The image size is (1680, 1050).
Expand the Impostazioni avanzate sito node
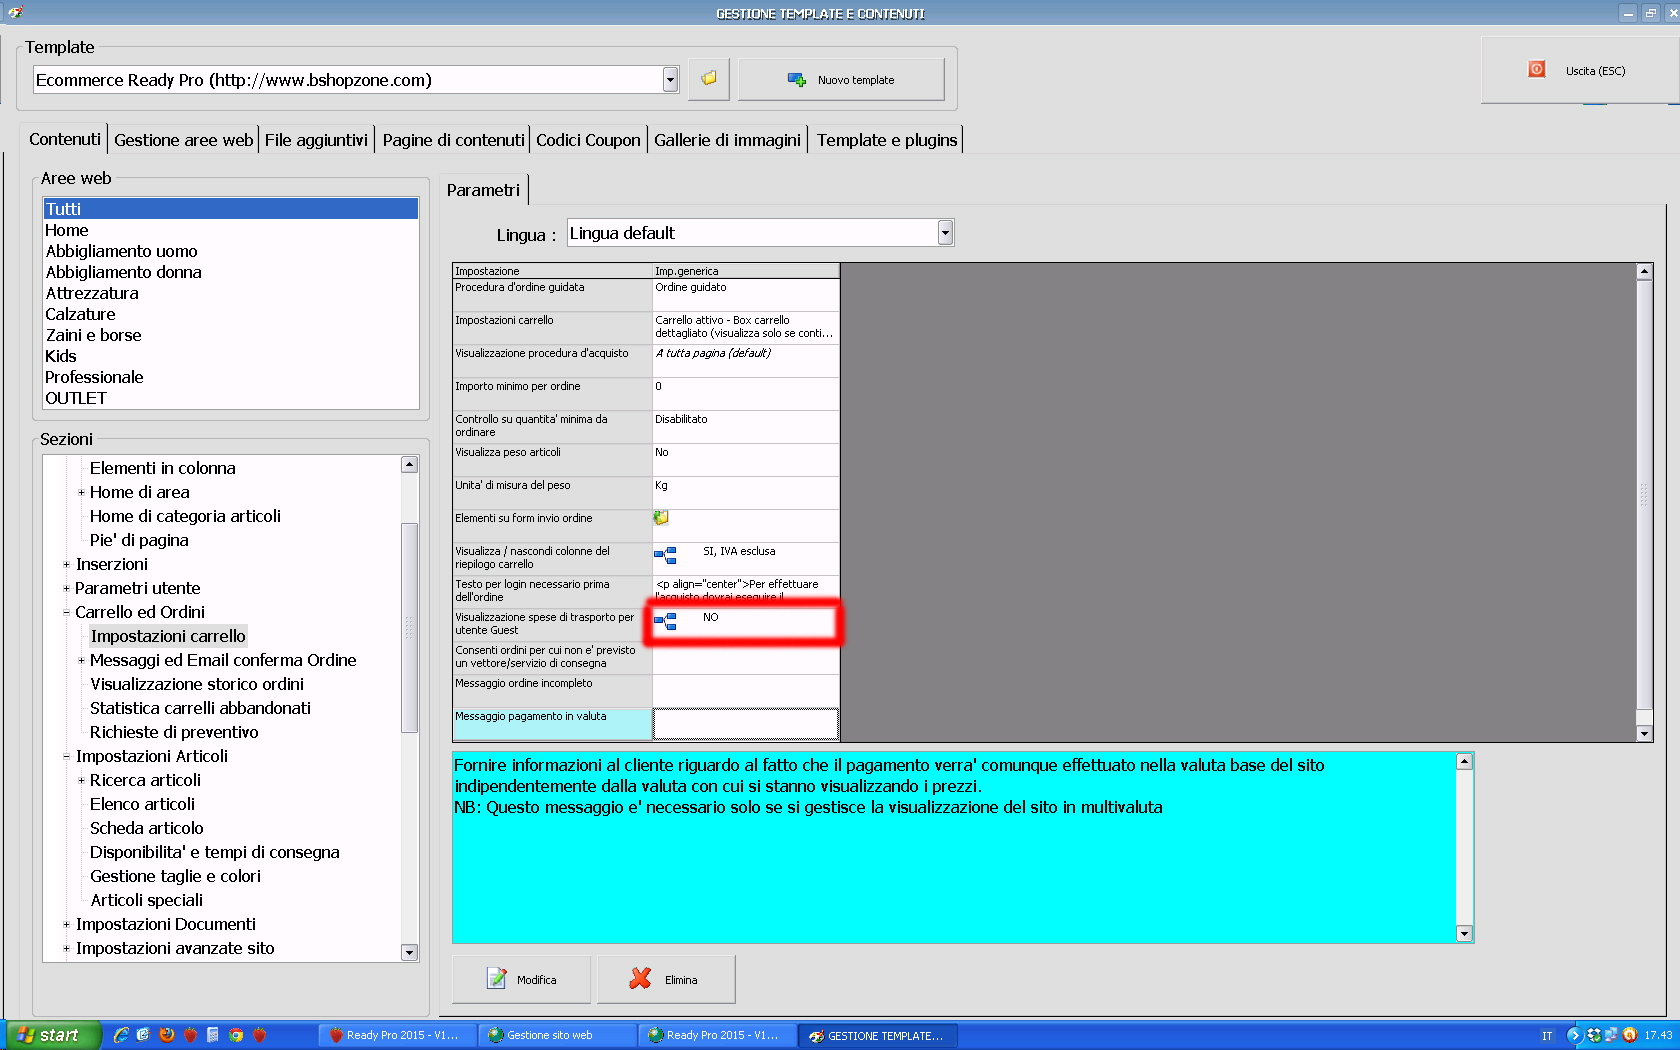click(66, 948)
